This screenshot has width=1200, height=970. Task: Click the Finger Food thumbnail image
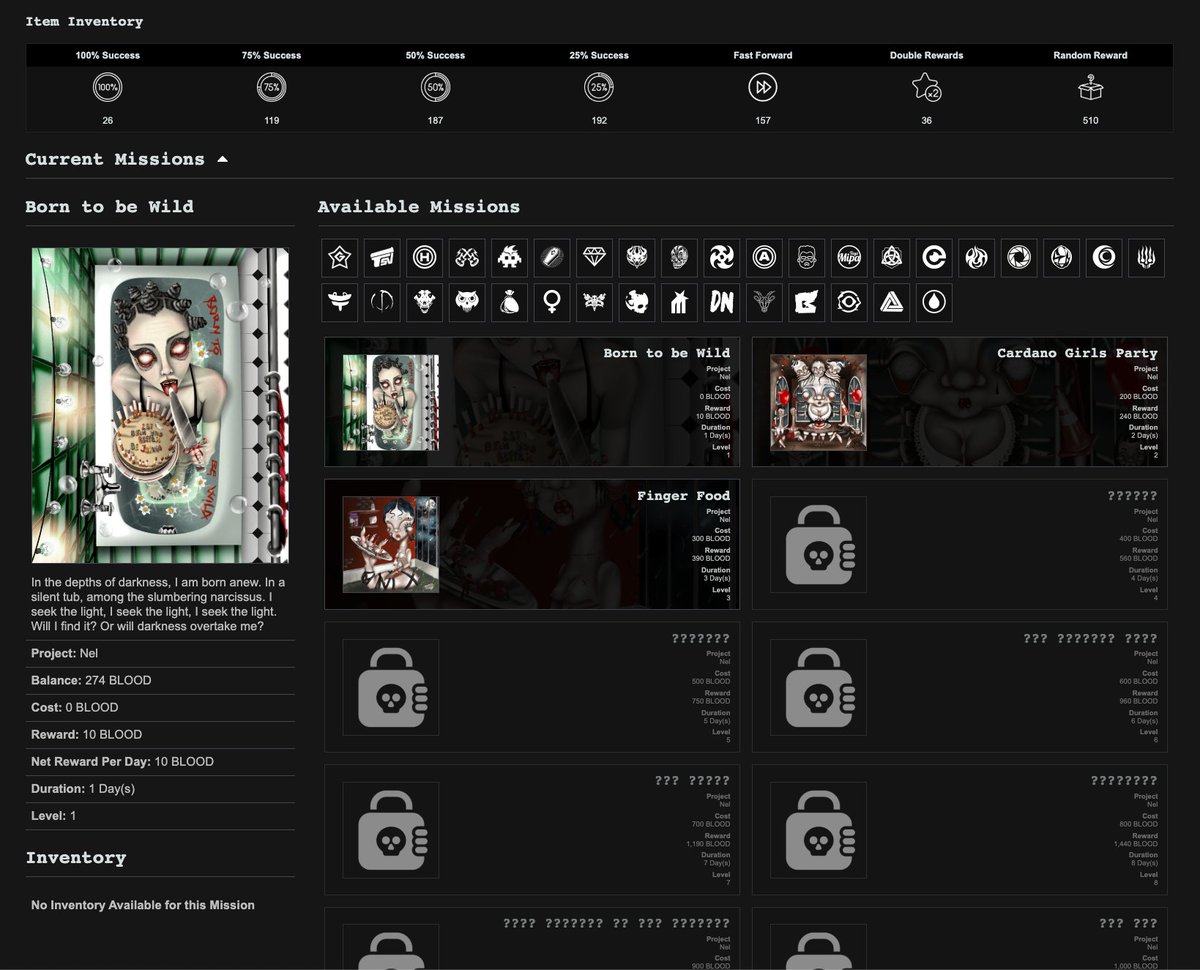tap(391, 545)
